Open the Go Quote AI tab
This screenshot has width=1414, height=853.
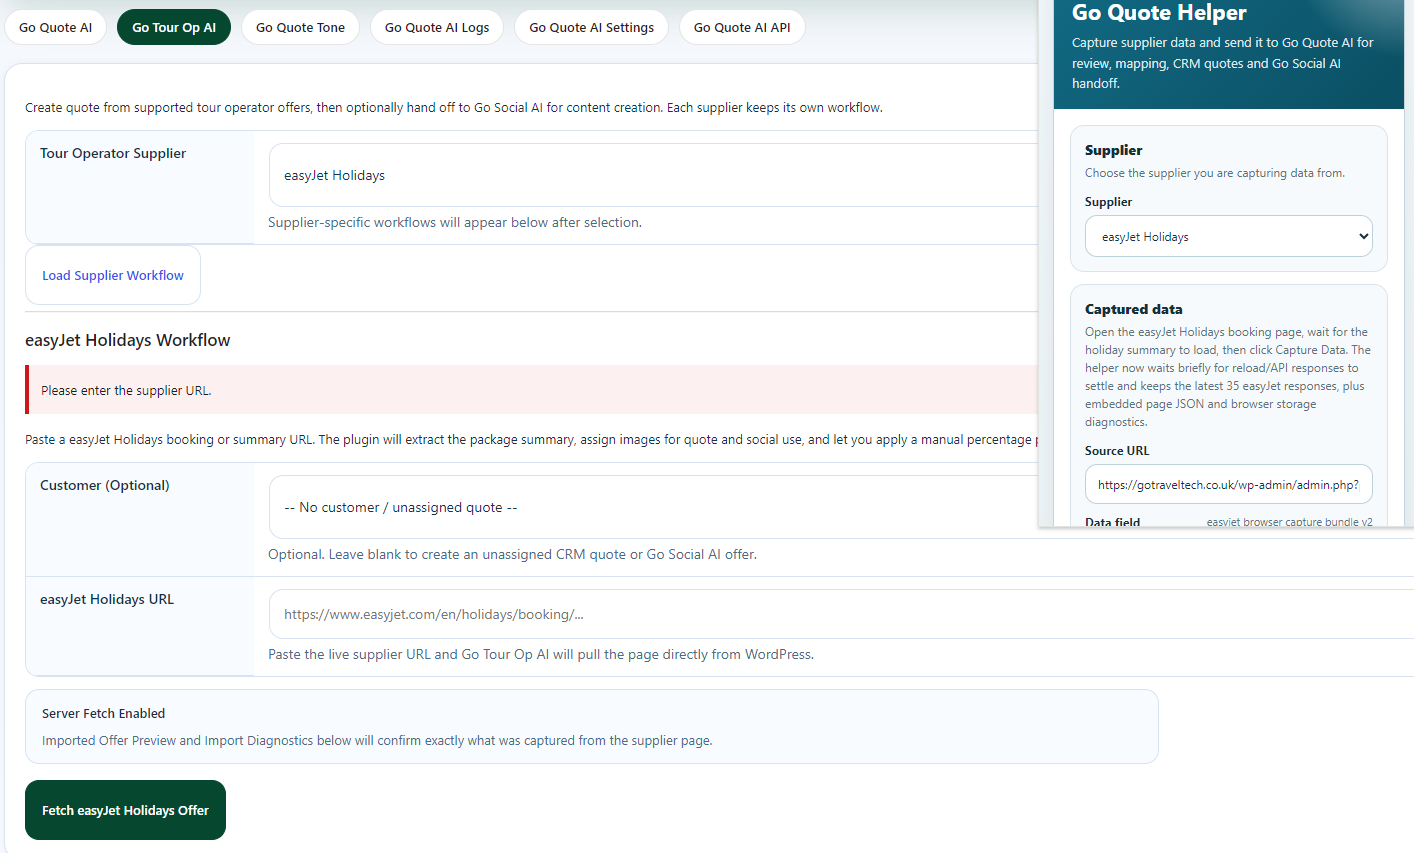pyautogui.click(x=56, y=27)
